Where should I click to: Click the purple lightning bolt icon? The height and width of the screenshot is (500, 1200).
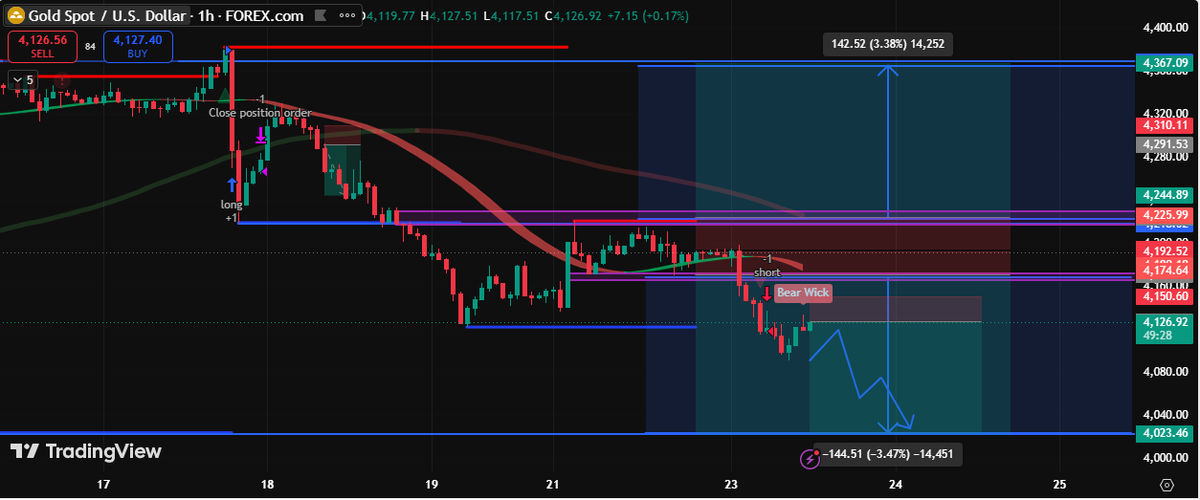pos(811,459)
